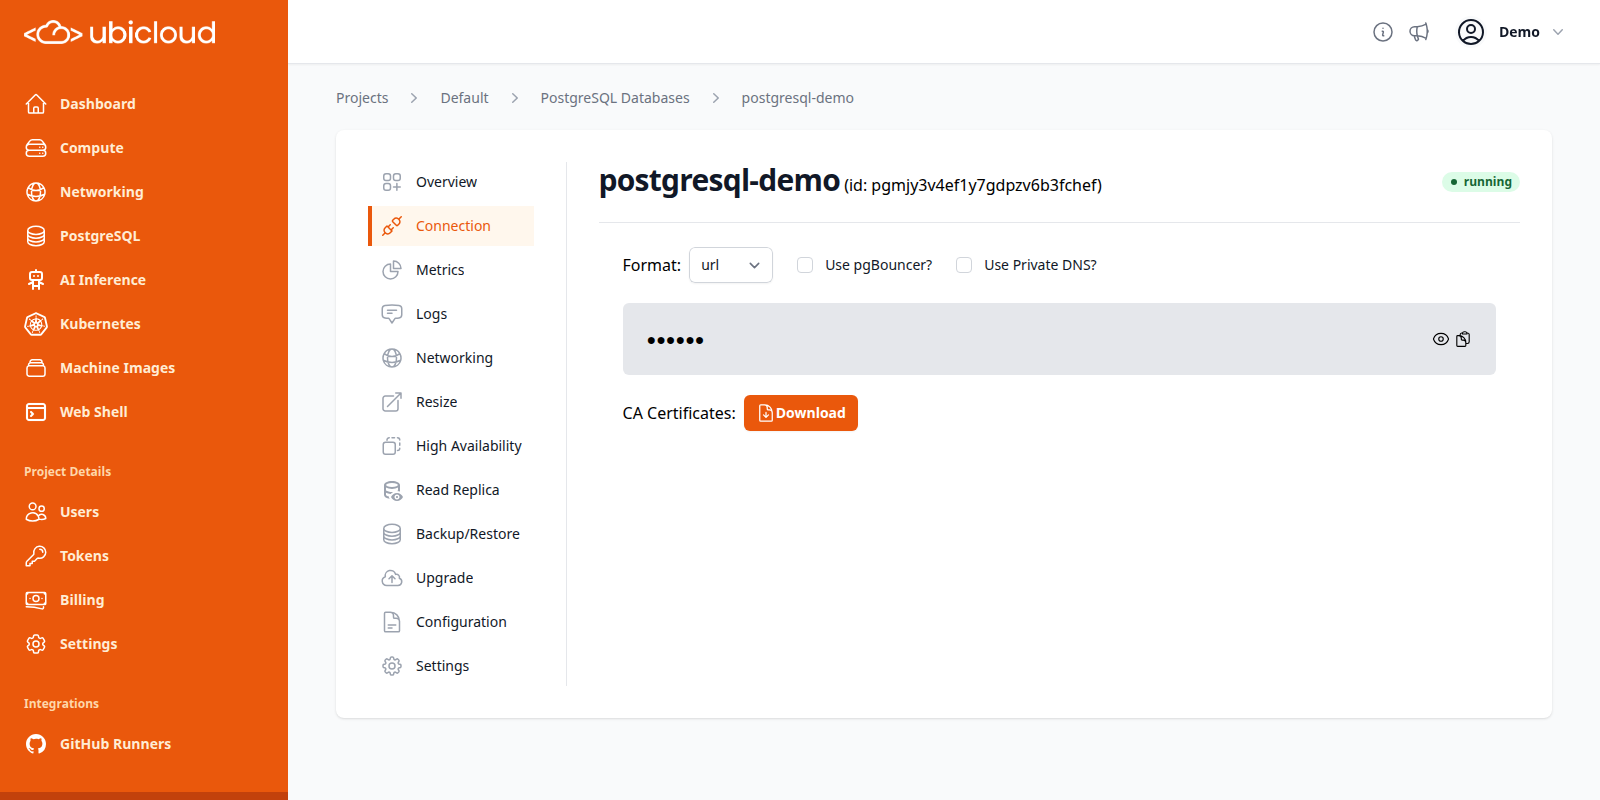
Task: Expand the Demo account menu chevron
Action: point(1558,32)
